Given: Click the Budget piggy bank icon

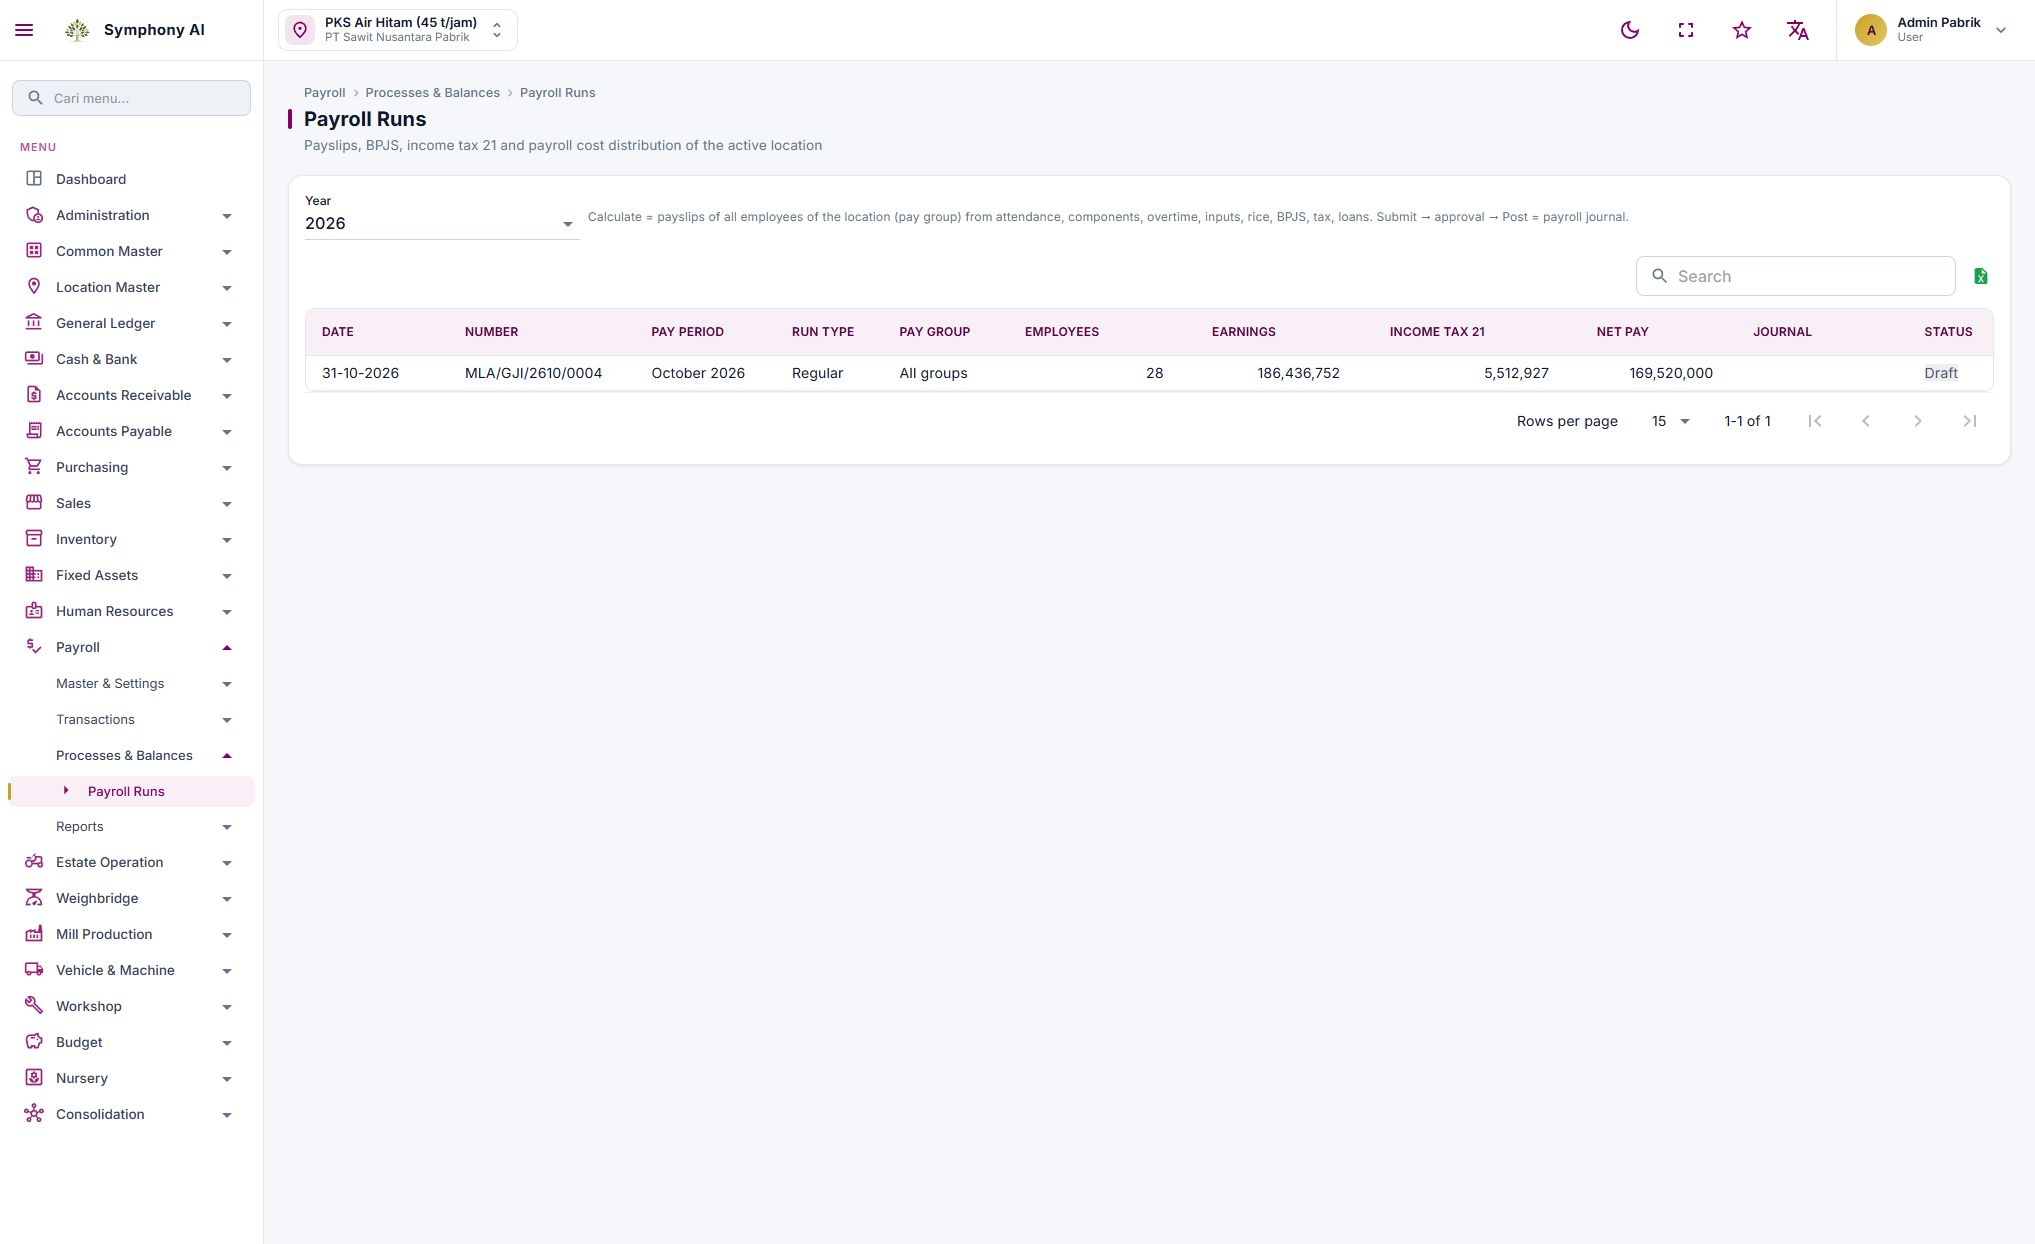Looking at the screenshot, I should (x=34, y=1042).
